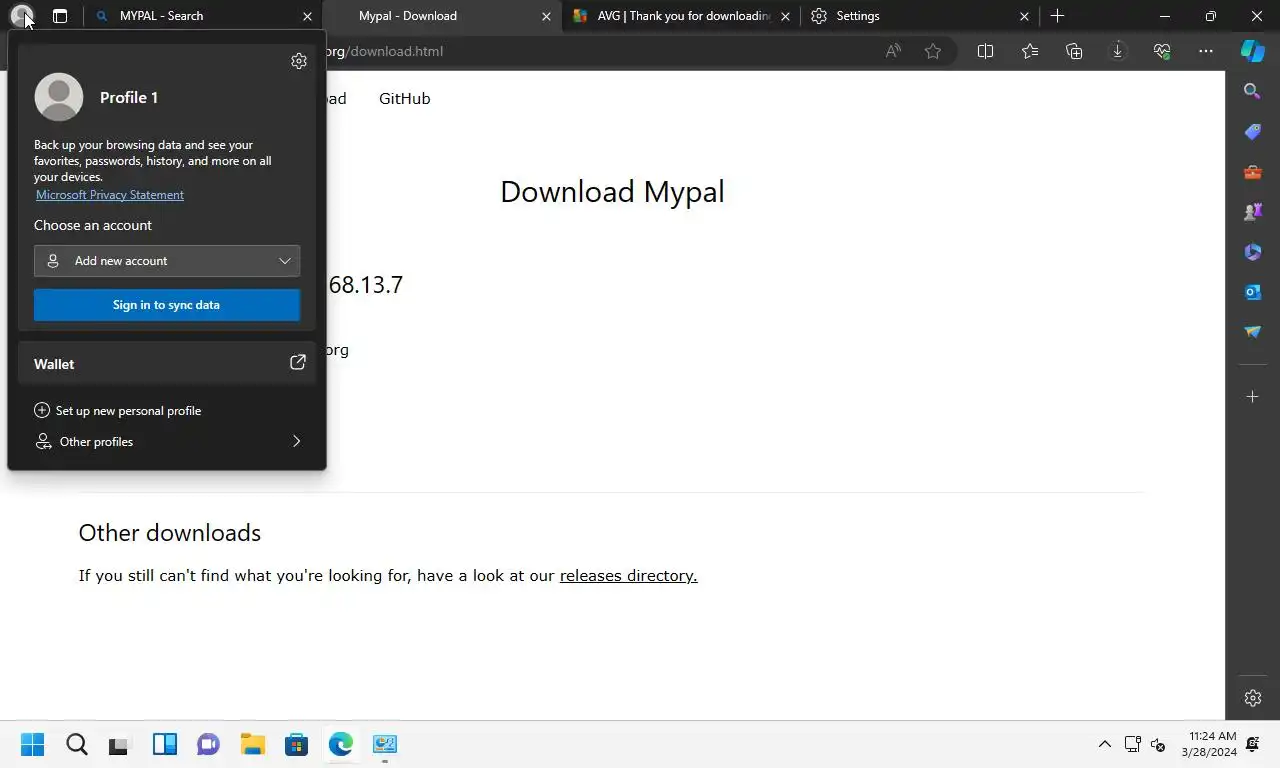This screenshot has width=1280, height=768.
Task: Click Set up new personal profile
Action: (x=118, y=410)
